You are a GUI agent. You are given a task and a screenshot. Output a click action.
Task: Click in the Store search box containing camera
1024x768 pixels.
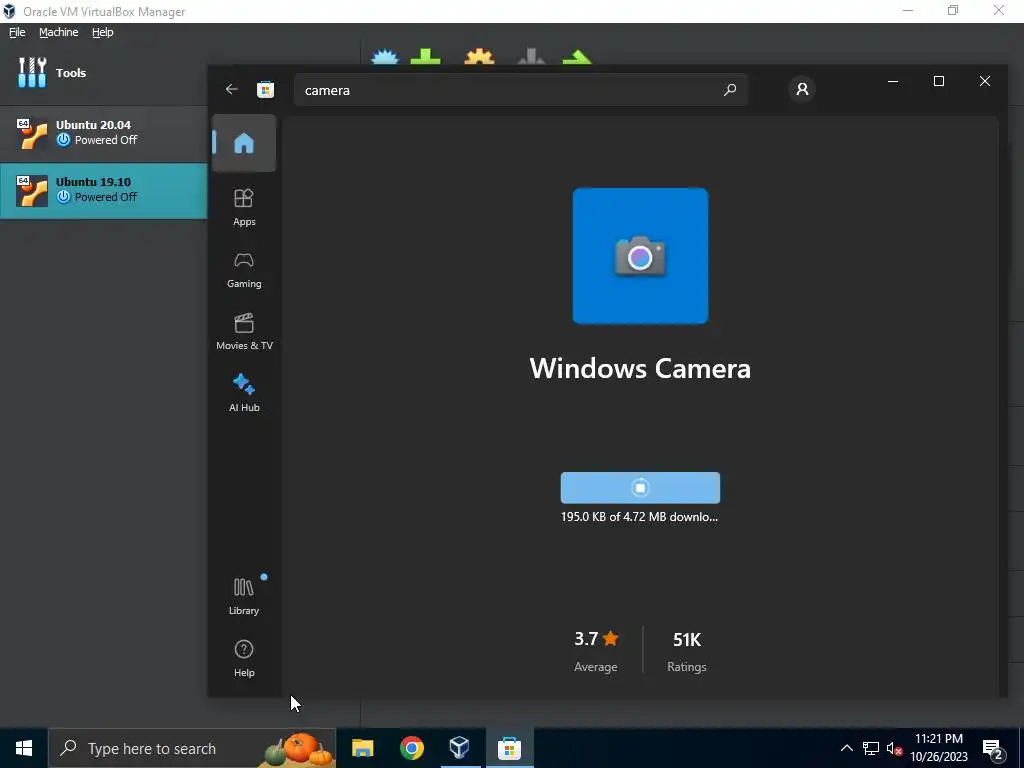click(x=520, y=90)
